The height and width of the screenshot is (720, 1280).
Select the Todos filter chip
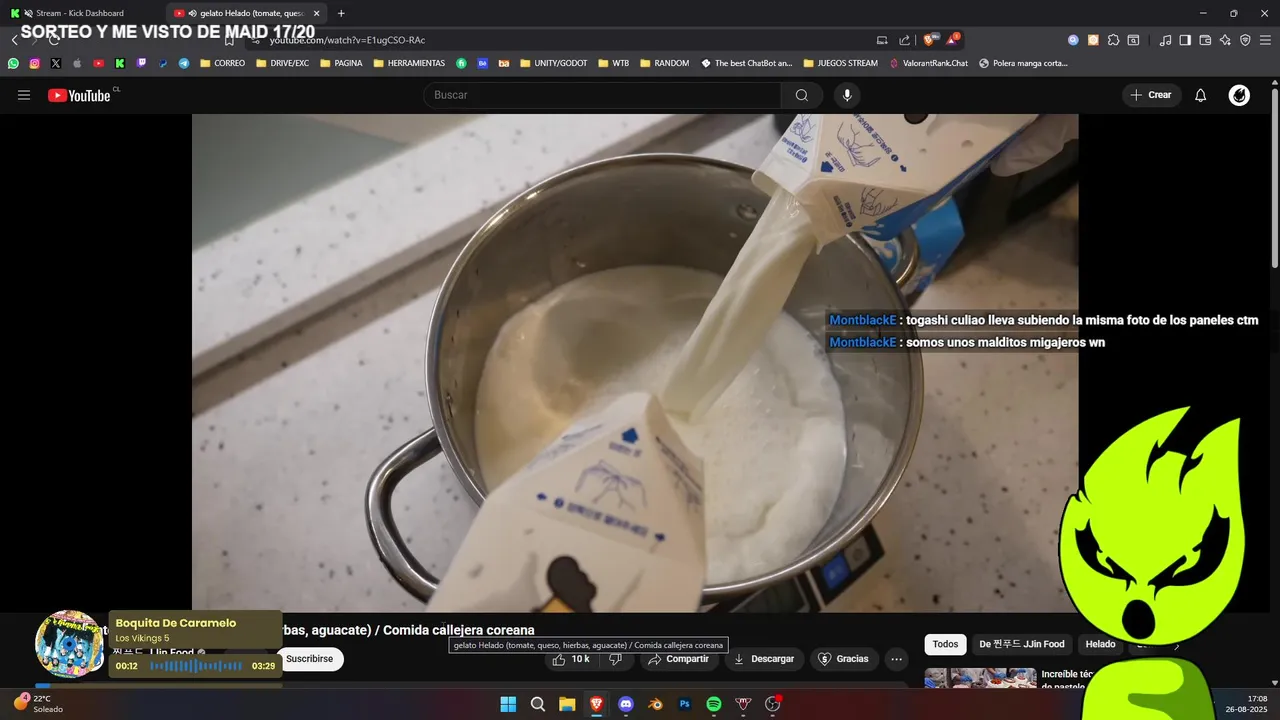945,644
